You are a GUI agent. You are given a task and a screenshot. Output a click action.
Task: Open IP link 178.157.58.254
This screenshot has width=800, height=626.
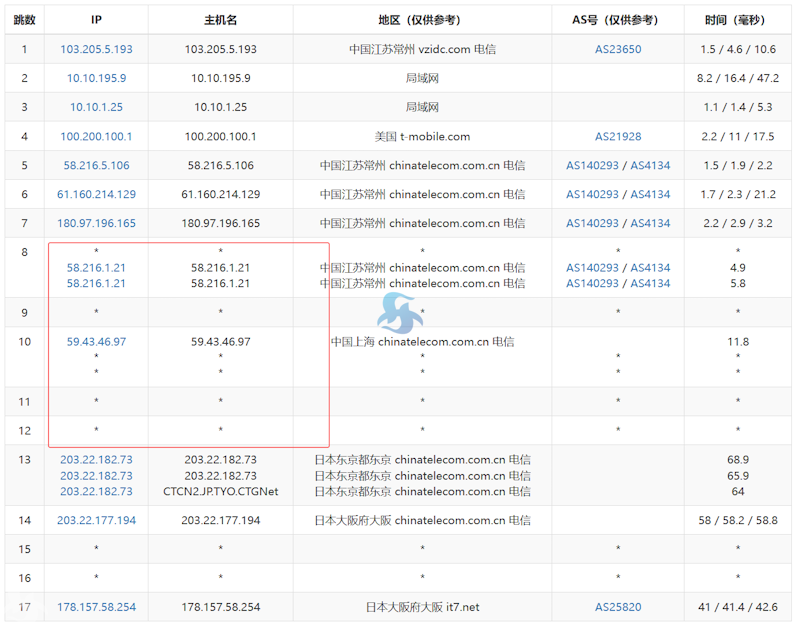[96, 607]
